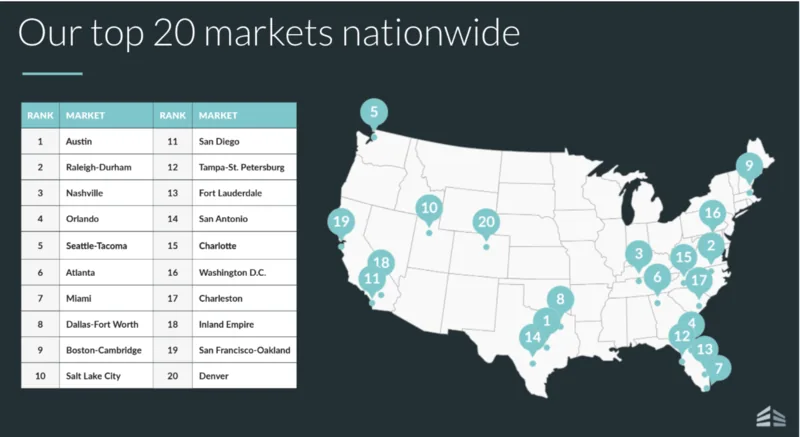Click map pin number 18 in California
Screen dimensions: 800x437
tap(381, 266)
